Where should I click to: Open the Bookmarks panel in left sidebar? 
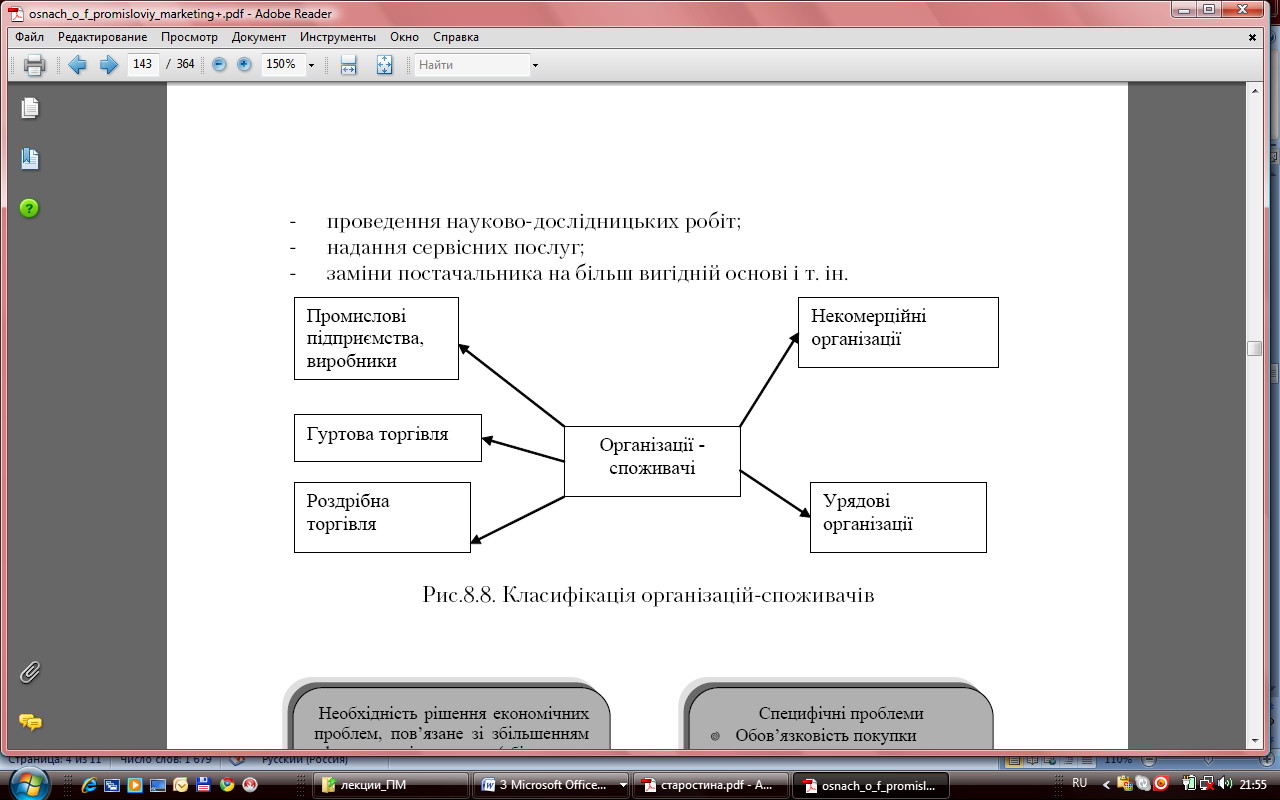(x=30, y=158)
